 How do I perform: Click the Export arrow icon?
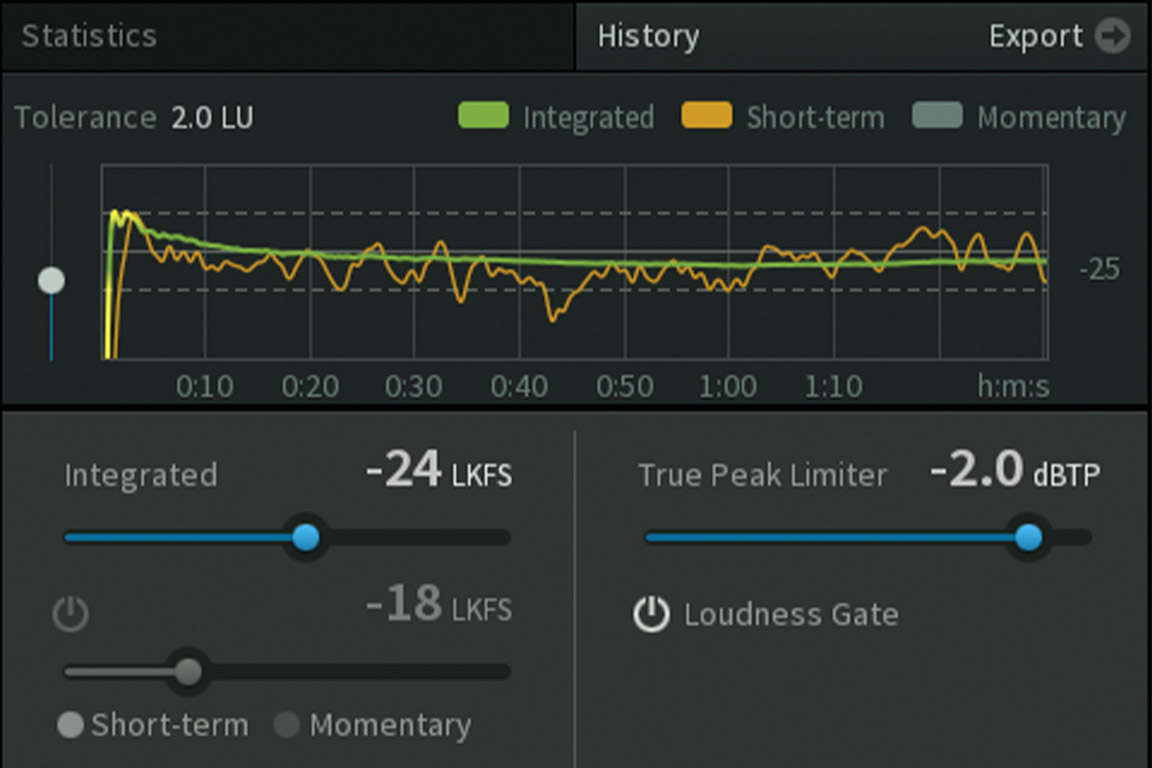coord(1112,37)
